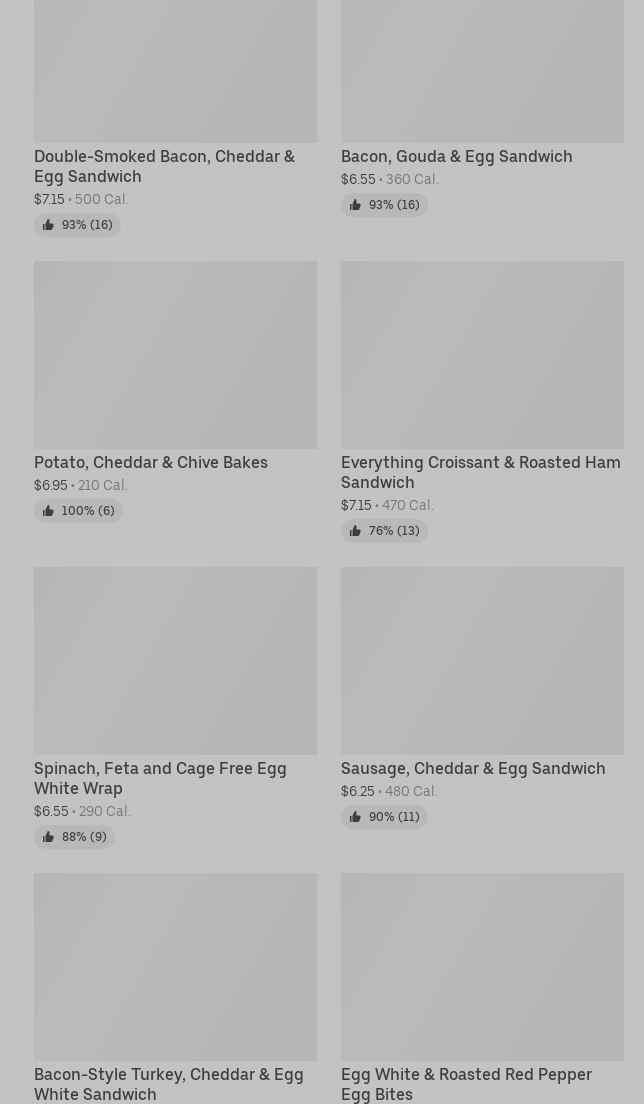This screenshot has height=1104, width=644.
Task: Click the Potato, Cheddar & Chive Bakes image
Action: (x=175, y=355)
